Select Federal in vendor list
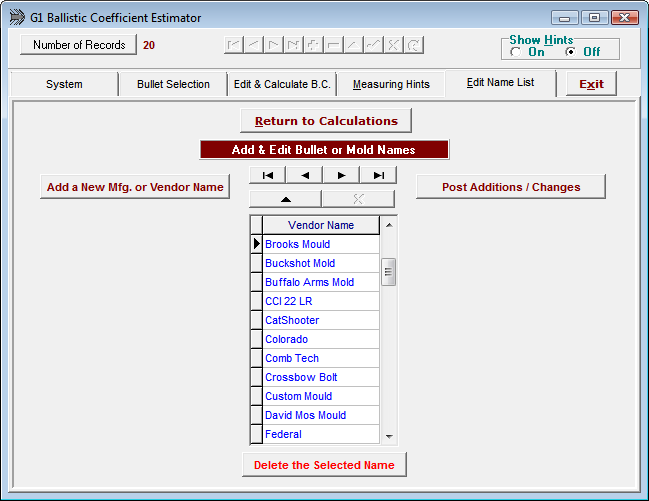This screenshot has height=501, width=649. 321,434
